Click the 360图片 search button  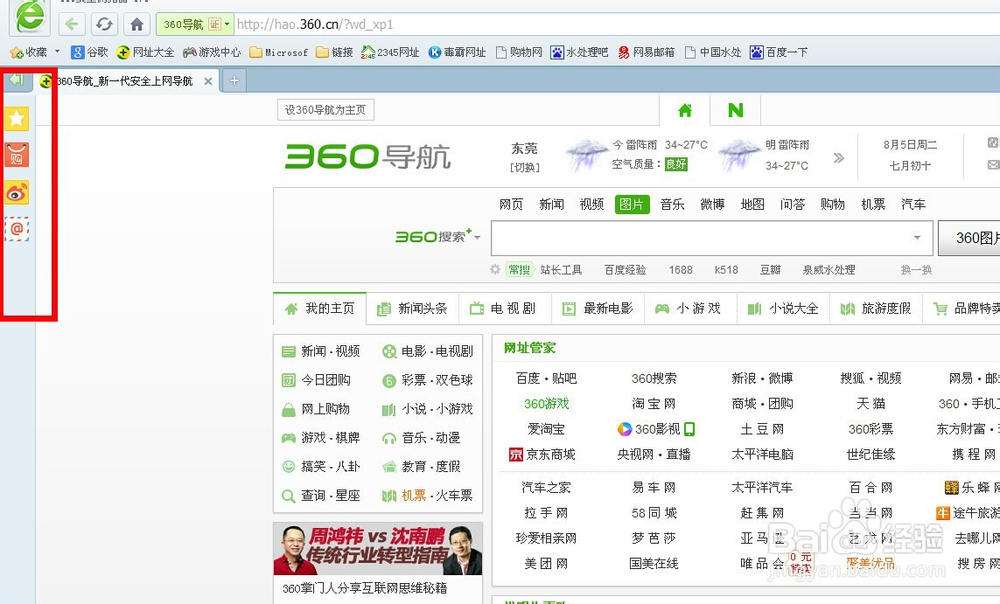(969, 238)
